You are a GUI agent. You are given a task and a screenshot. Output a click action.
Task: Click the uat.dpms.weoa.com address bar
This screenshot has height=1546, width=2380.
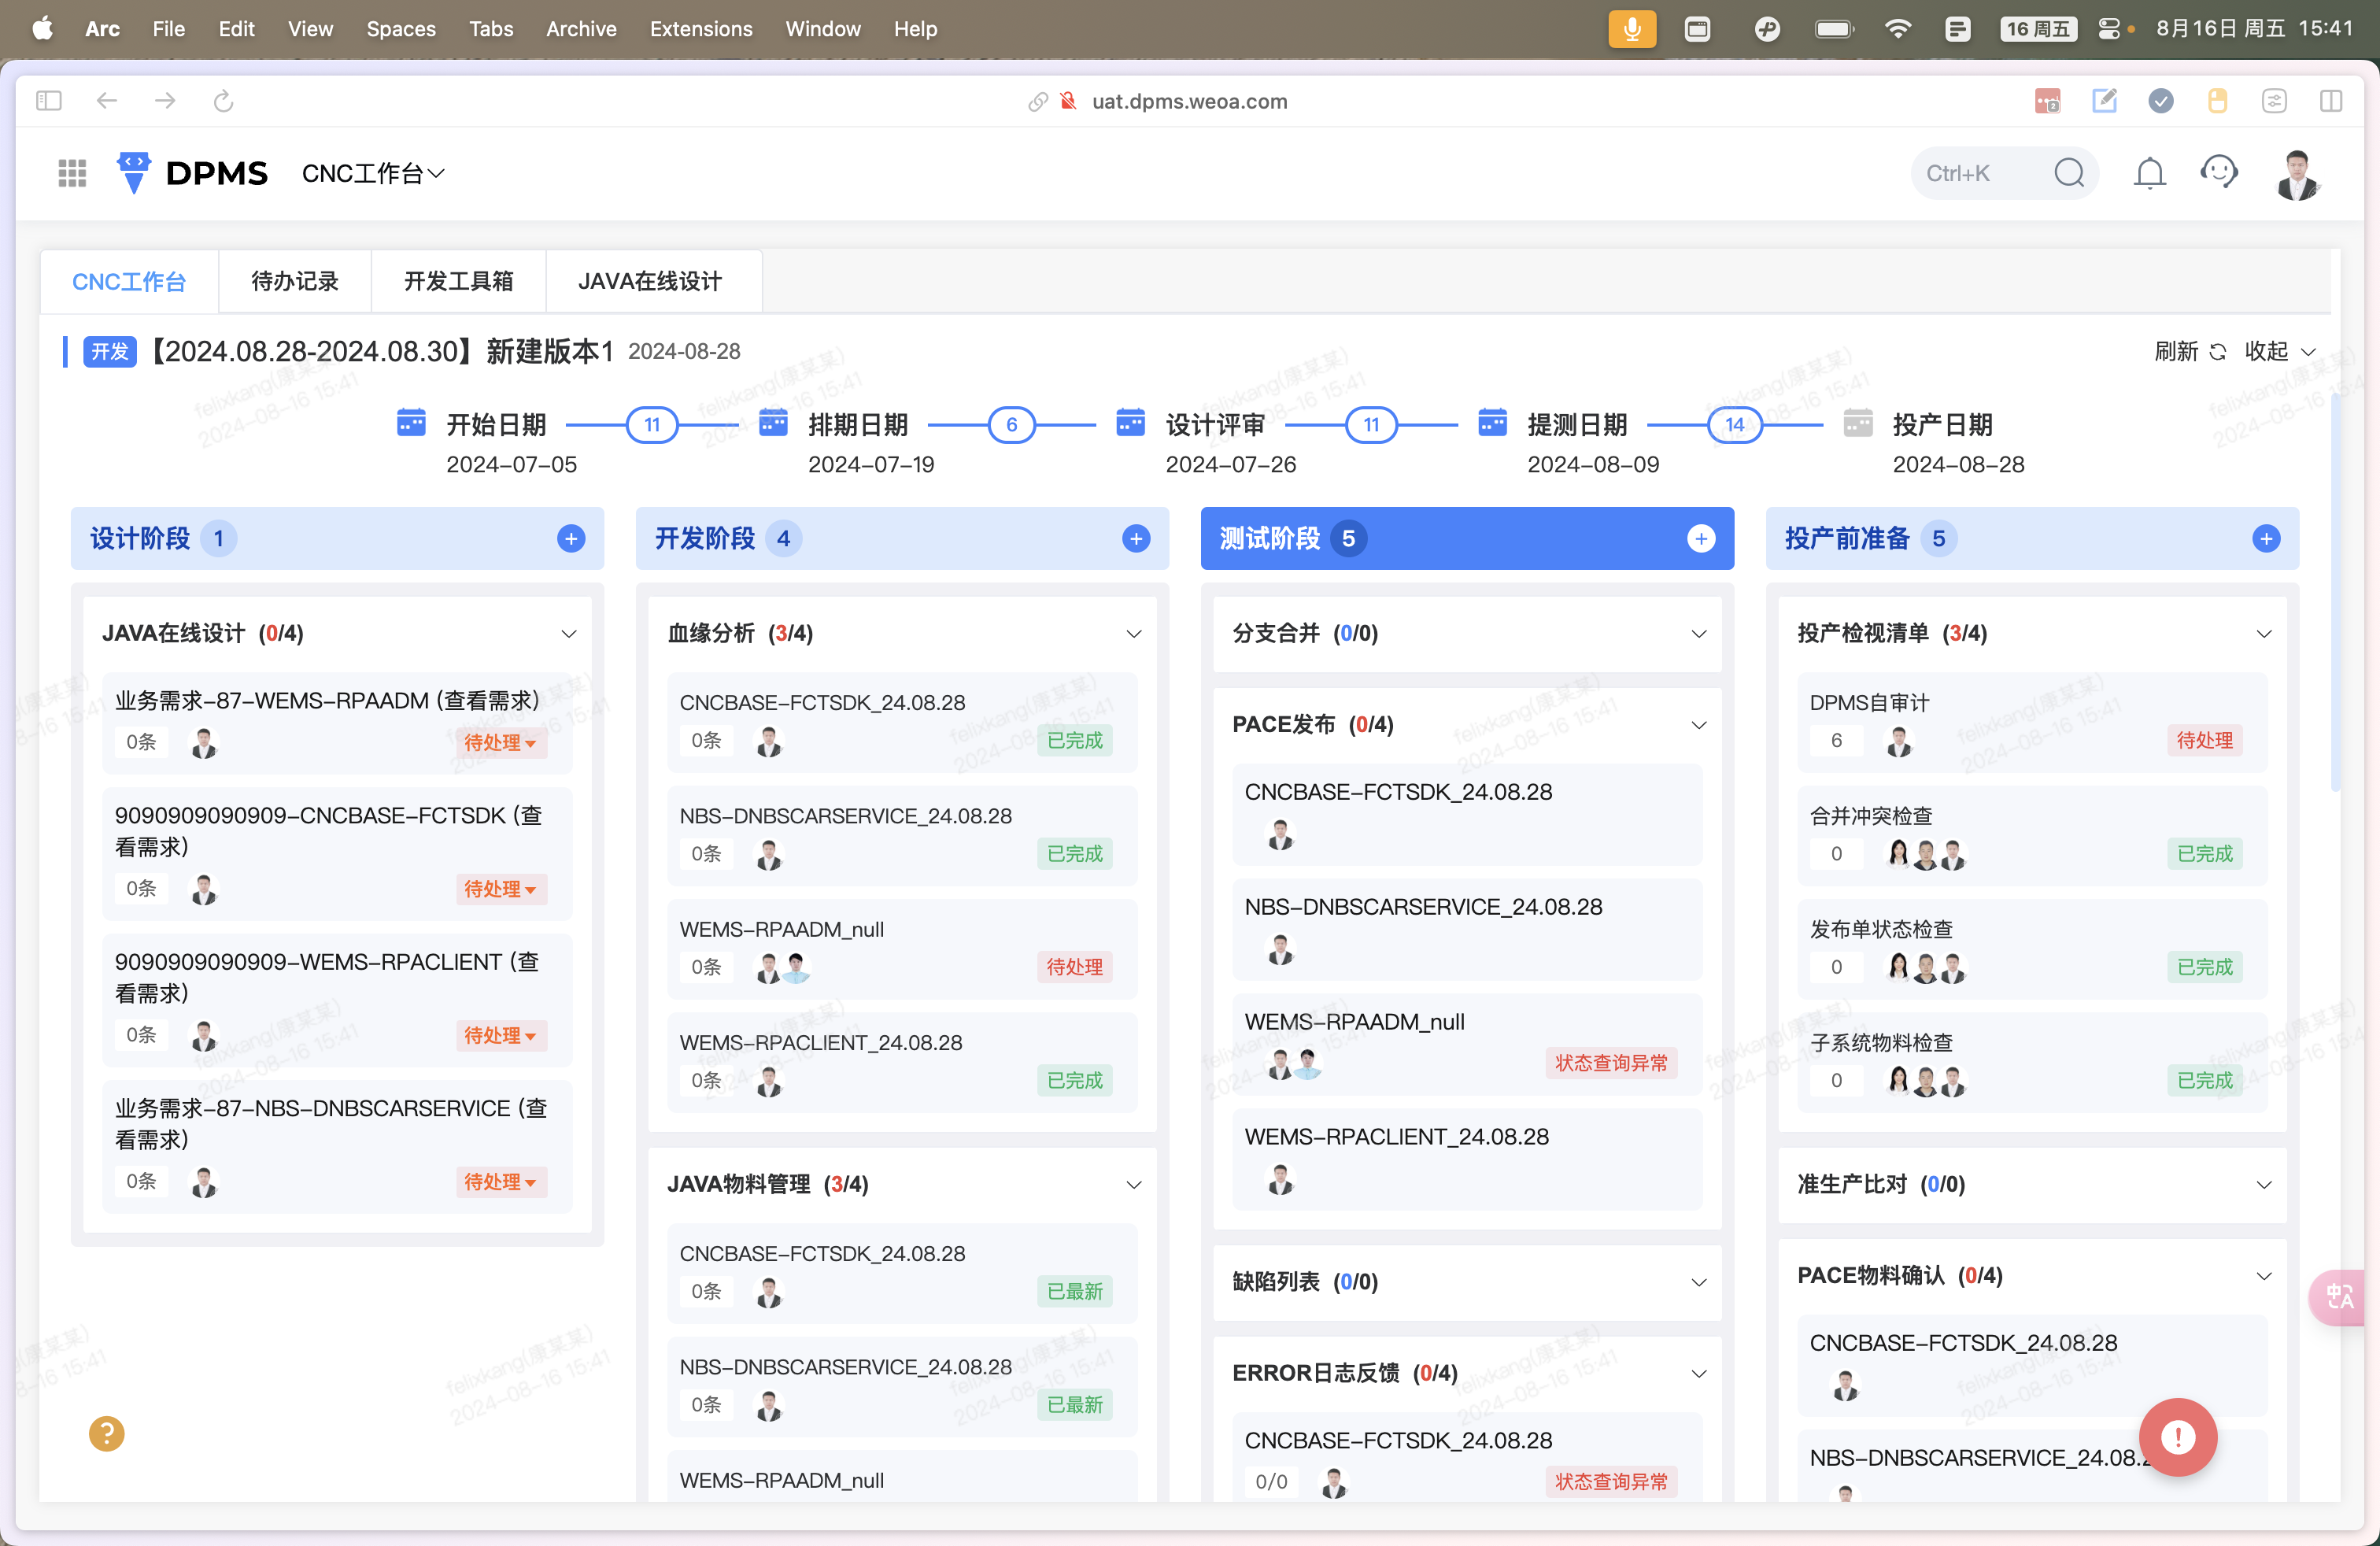[1189, 101]
